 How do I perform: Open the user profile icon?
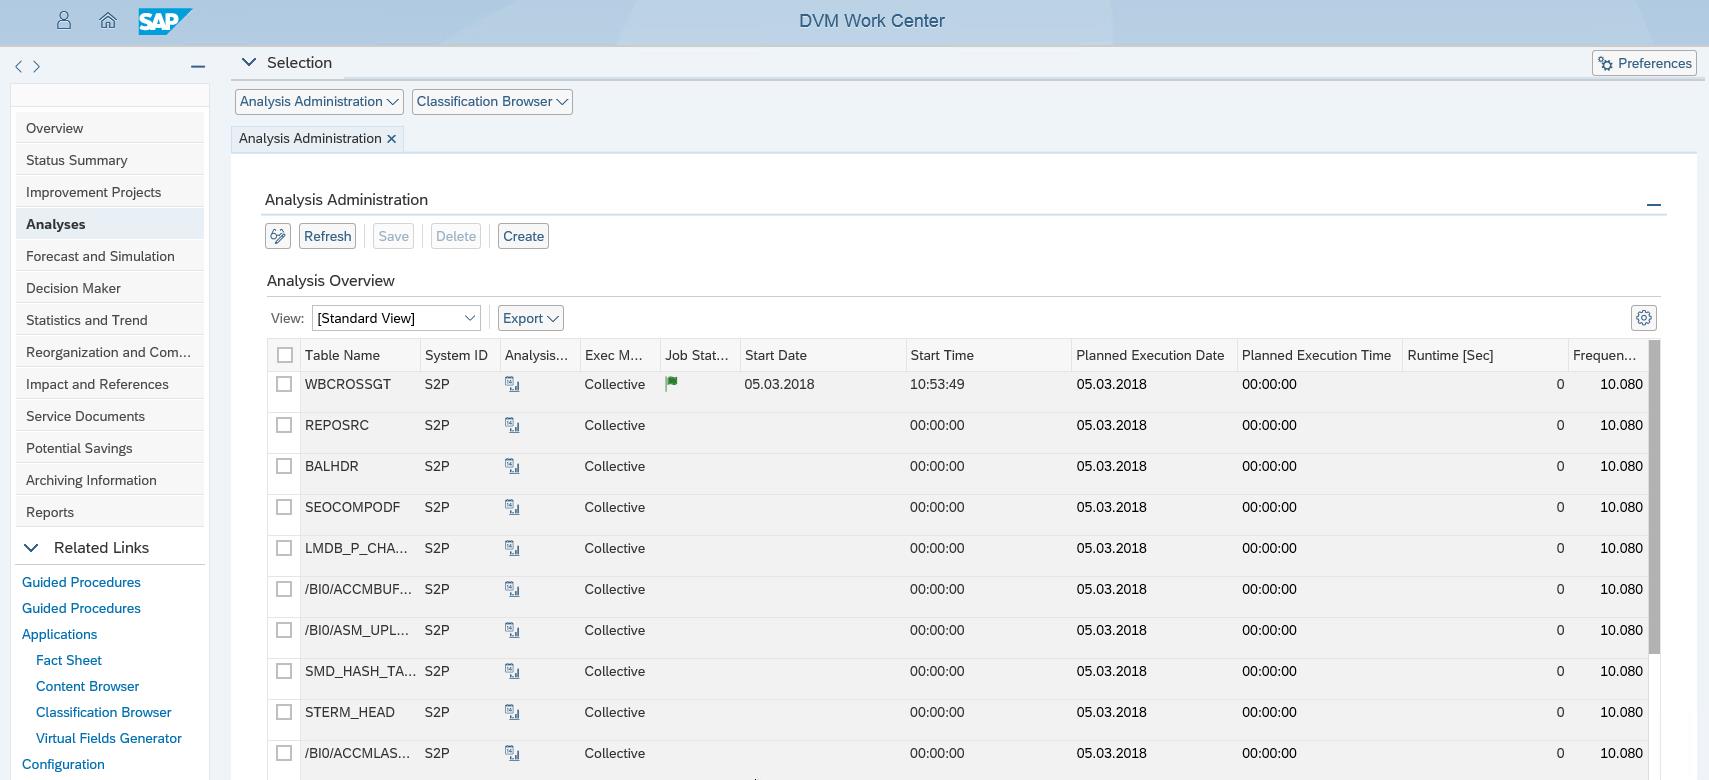(64, 20)
